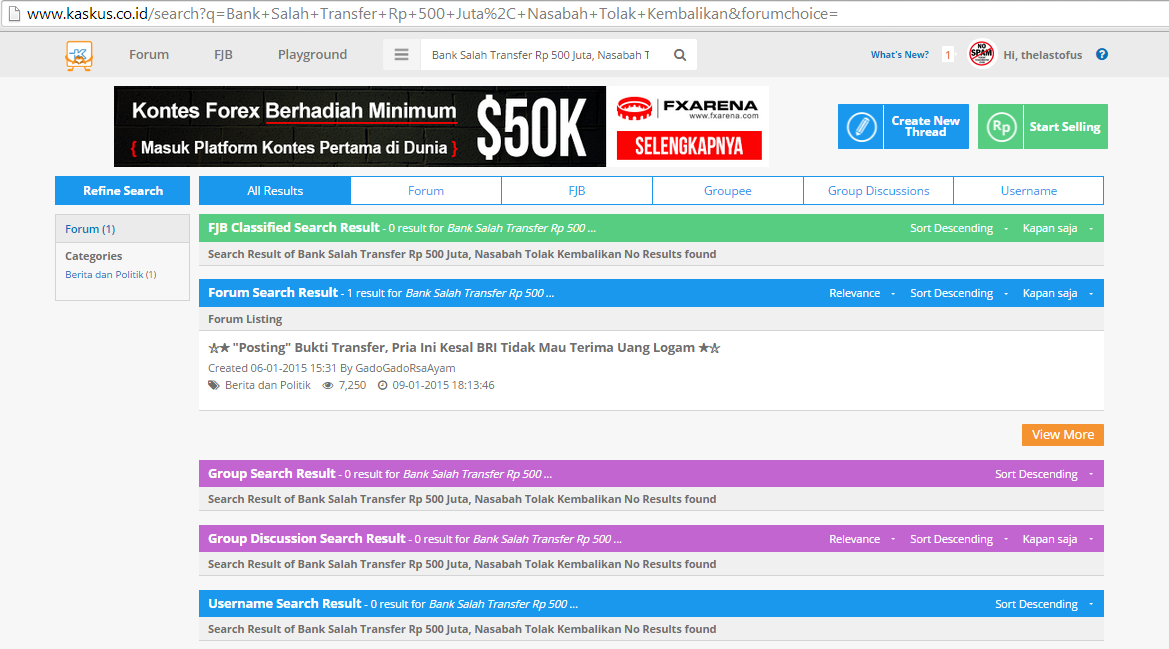Open the Hi, thelastofus profile link

[1042, 55]
